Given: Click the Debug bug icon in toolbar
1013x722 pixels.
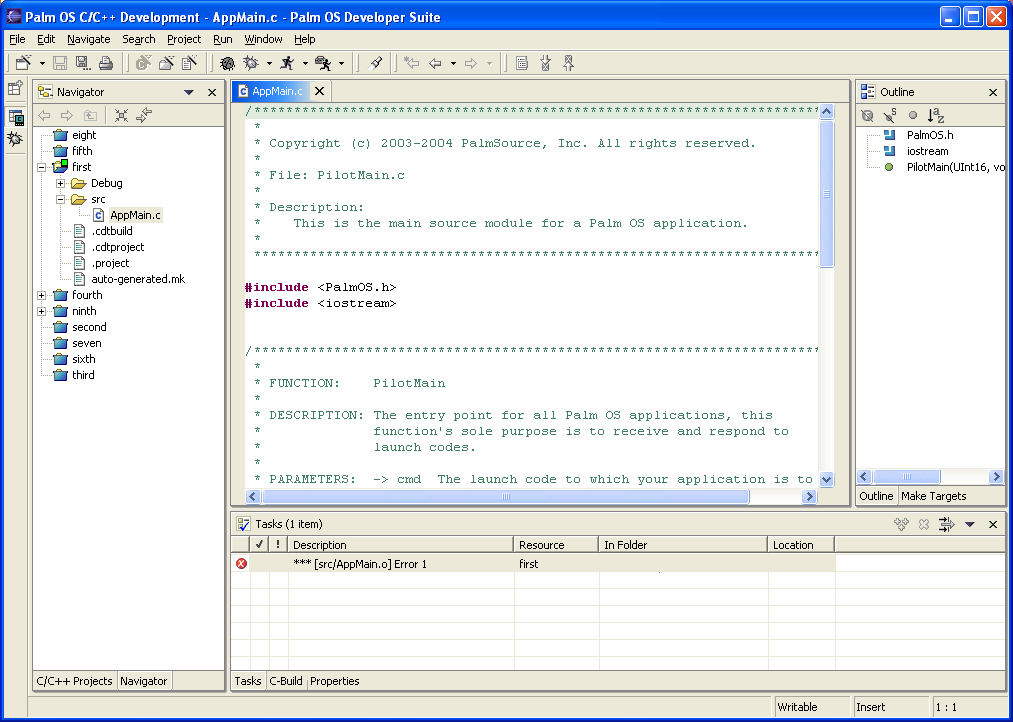Looking at the screenshot, I should point(250,63).
